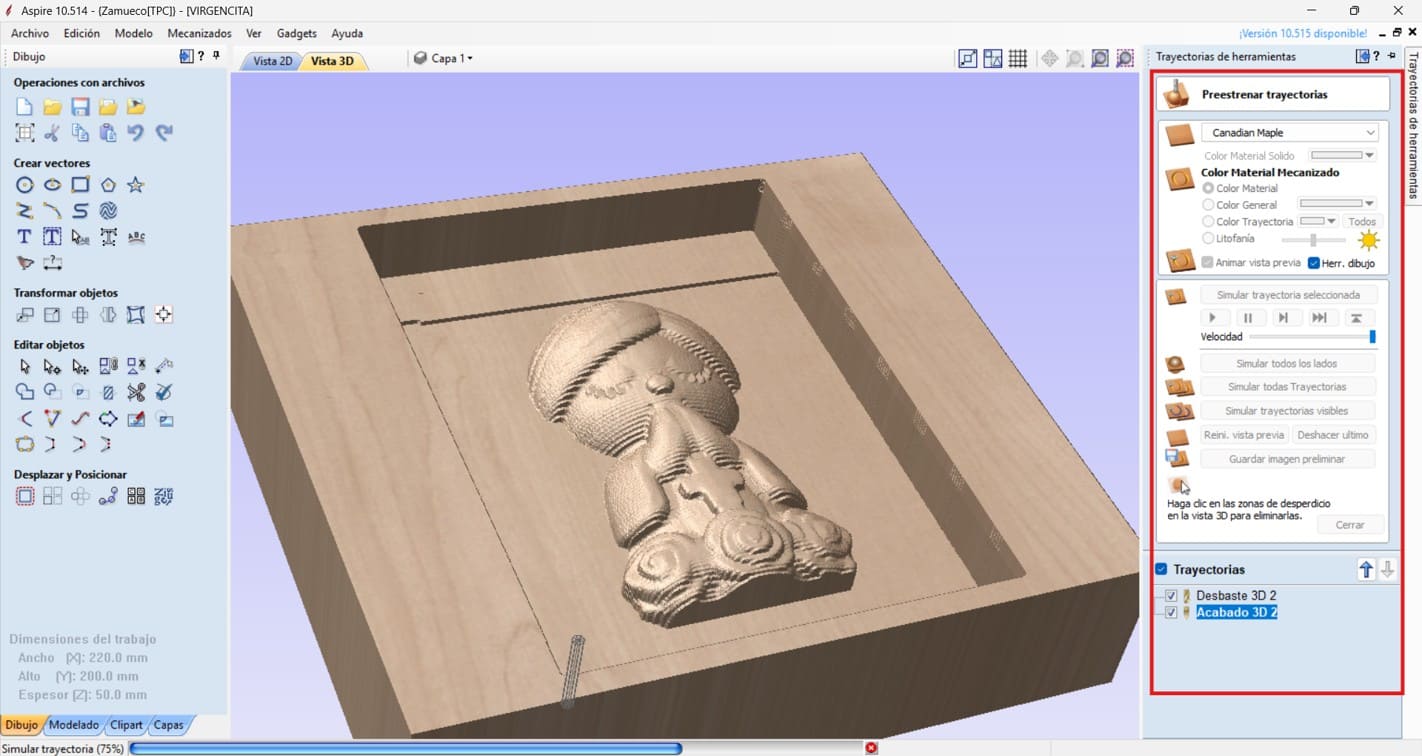Screen dimensions: 1422x756
Task: Open the Weld vectors tool
Action: click(x=25, y=392)
